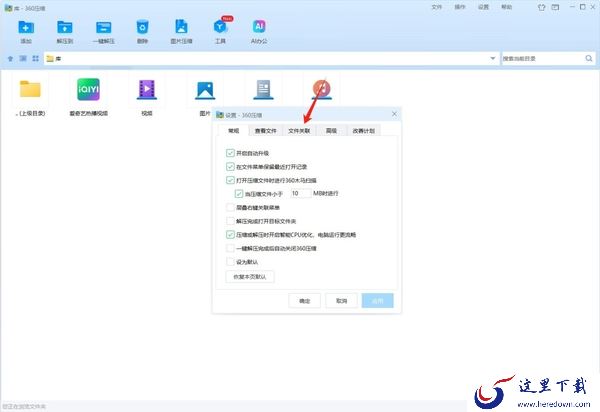600x412 pixels.
Task: Switch to the 查看文件 (view files) tab
Action: point(266,131)
